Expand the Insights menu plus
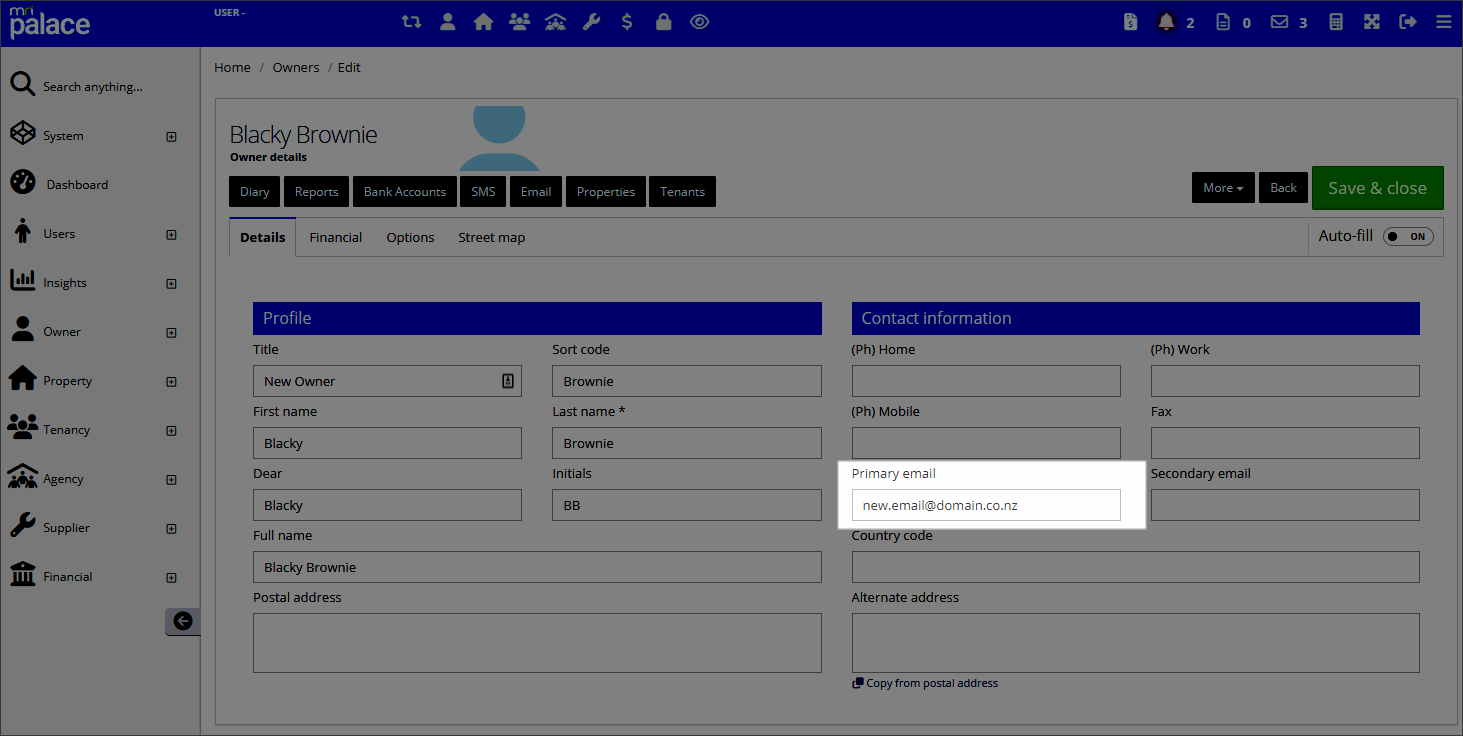This screenshot has width=1463, height=736. click(171, 283)
